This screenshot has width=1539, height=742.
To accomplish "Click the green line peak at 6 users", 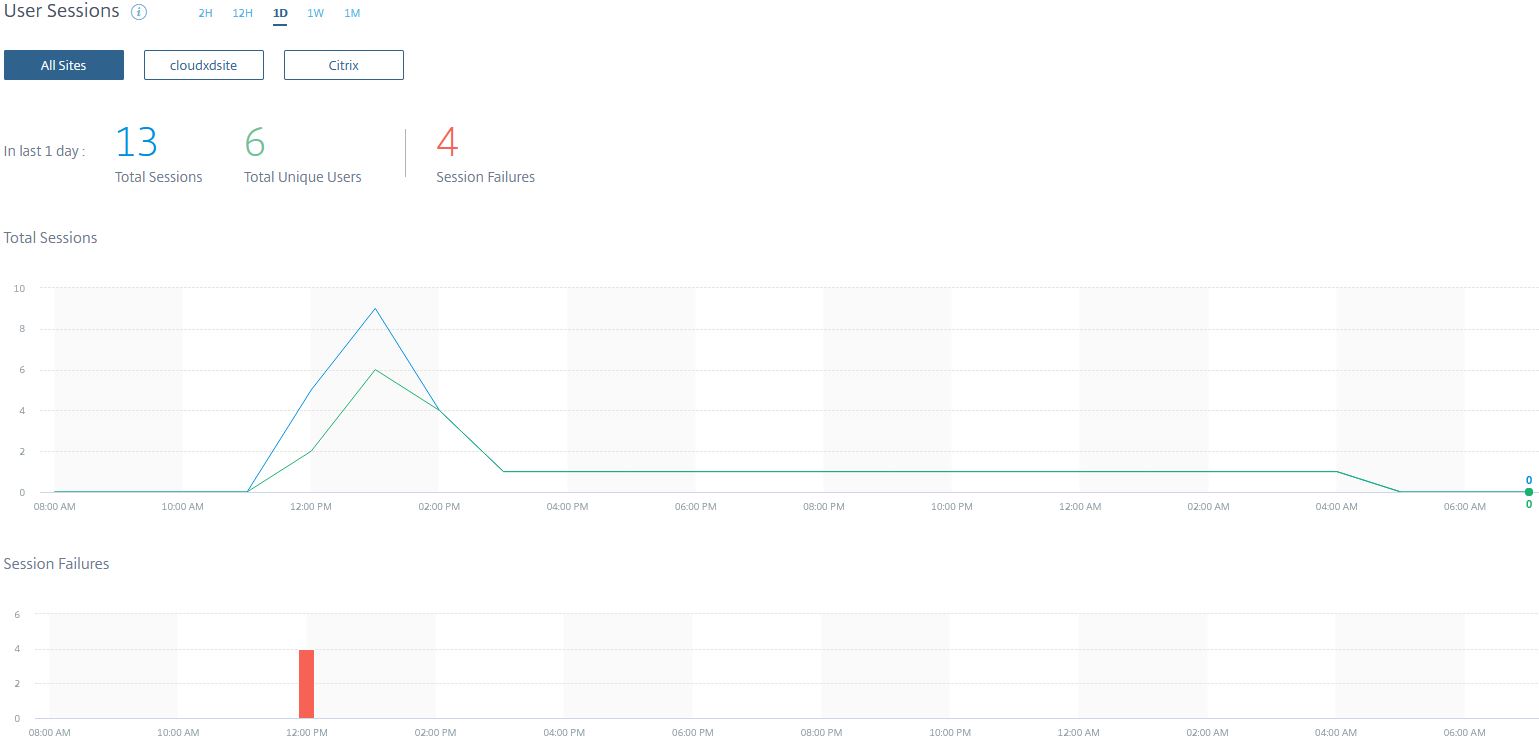I will click(375, 370).
